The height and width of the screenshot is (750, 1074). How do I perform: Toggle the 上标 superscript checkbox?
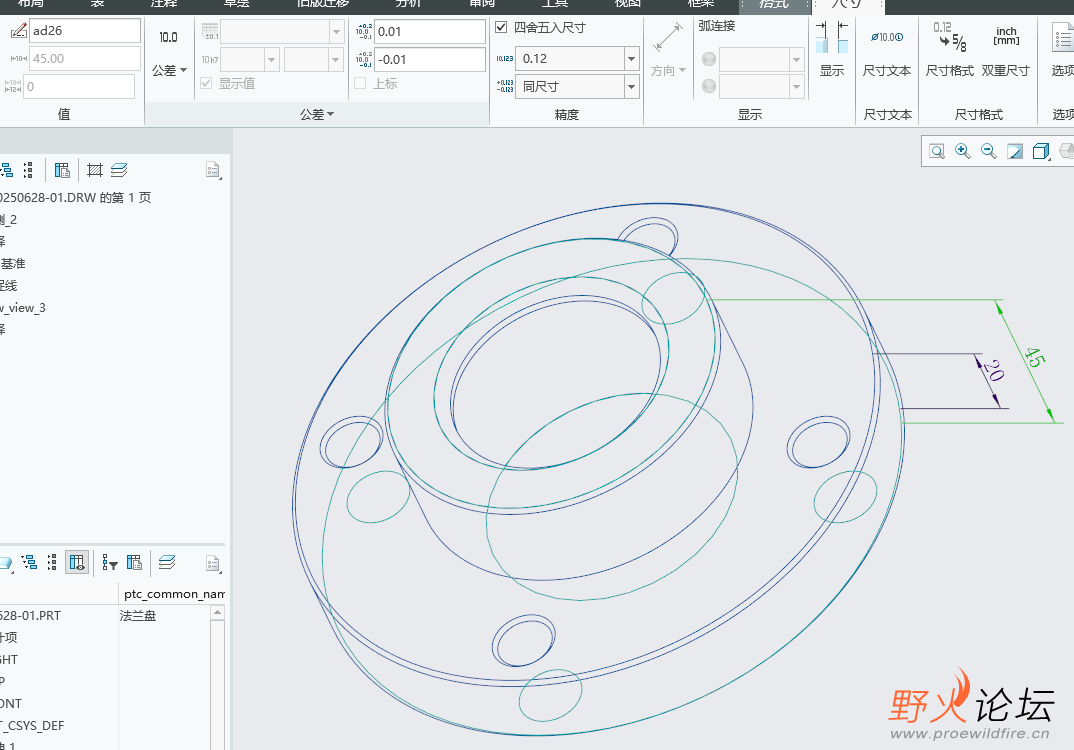pyautogui.click(x=360, y=83)
